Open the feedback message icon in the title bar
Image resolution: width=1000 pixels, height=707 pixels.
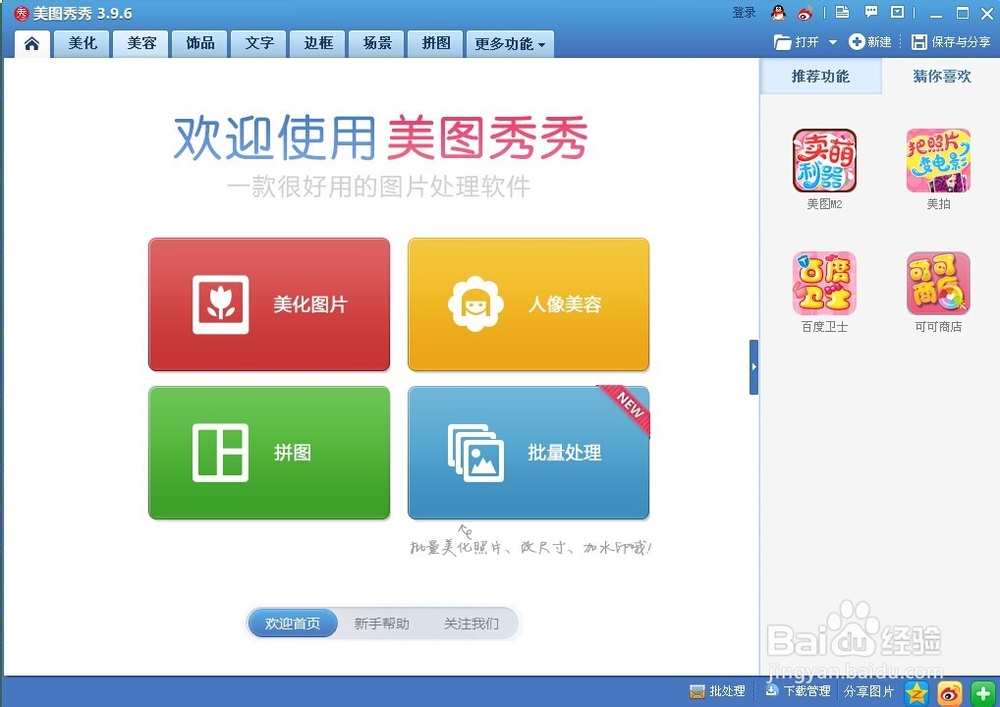click(x=873, y=13)
